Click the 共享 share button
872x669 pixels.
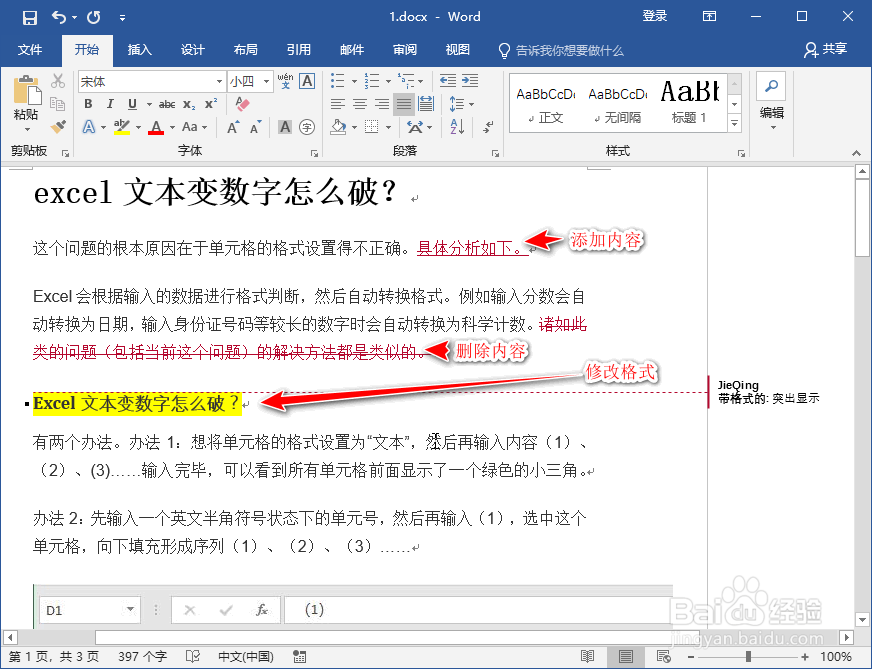pyautogui.click(x=826, y=49)
